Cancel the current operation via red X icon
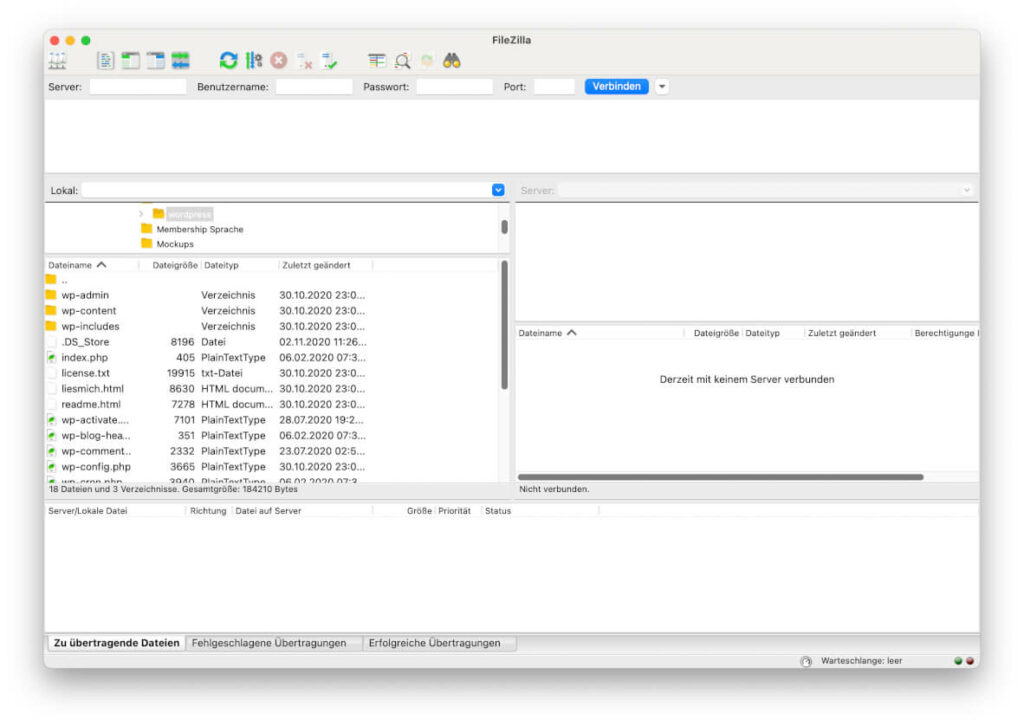Viewport: 1024px width, 726px height. pyautogui.click(x=279, y=61)
